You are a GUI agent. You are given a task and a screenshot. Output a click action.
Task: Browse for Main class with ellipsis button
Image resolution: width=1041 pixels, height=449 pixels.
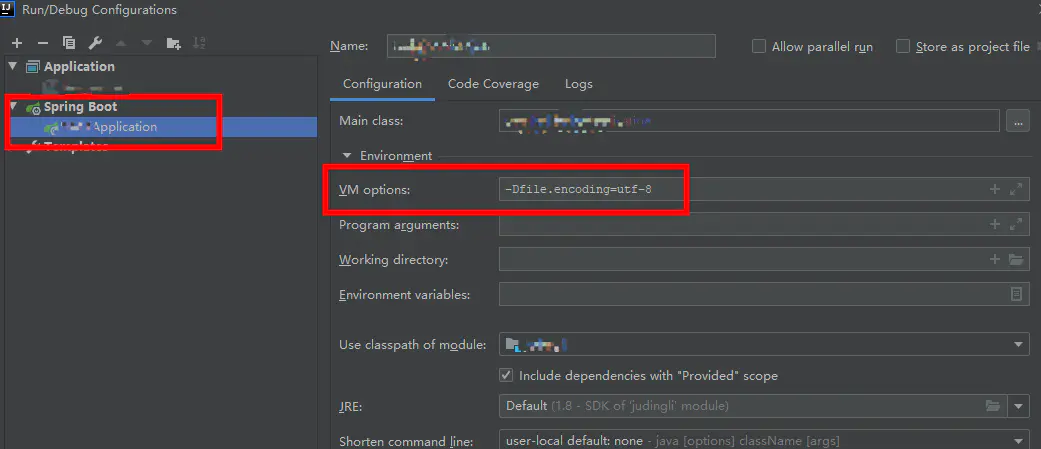coord(1018,121)
